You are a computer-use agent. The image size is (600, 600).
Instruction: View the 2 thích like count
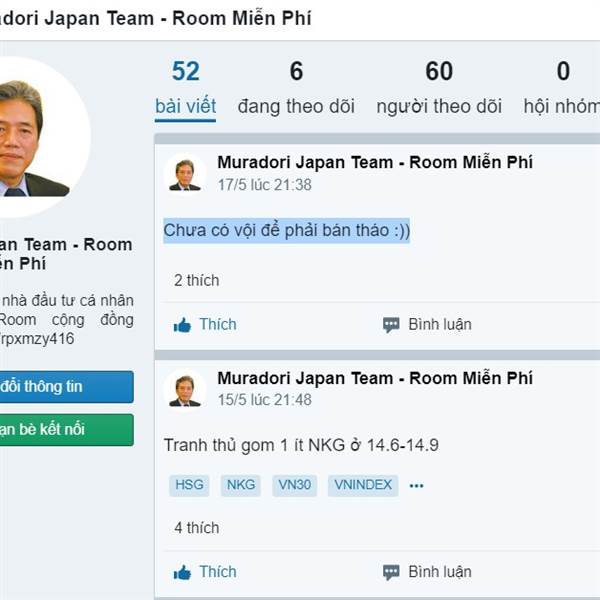coord(196,281)
